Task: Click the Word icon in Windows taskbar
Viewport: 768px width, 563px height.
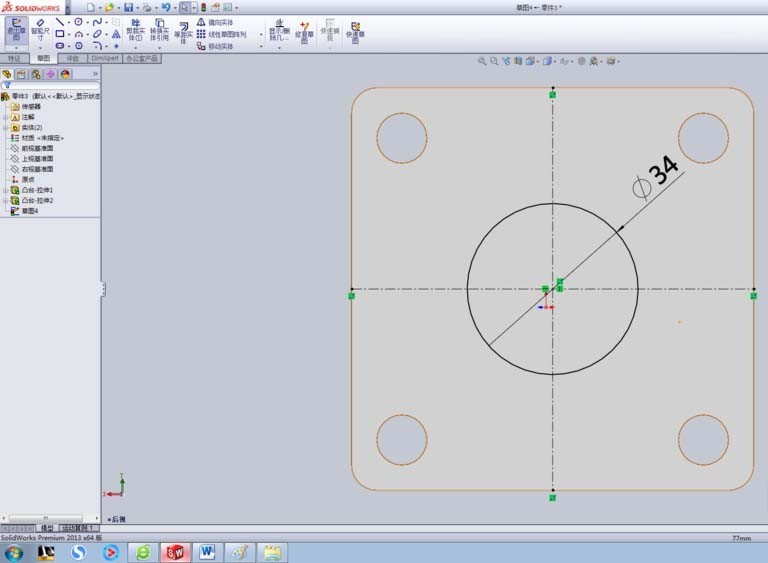Action: pos(207,553)
